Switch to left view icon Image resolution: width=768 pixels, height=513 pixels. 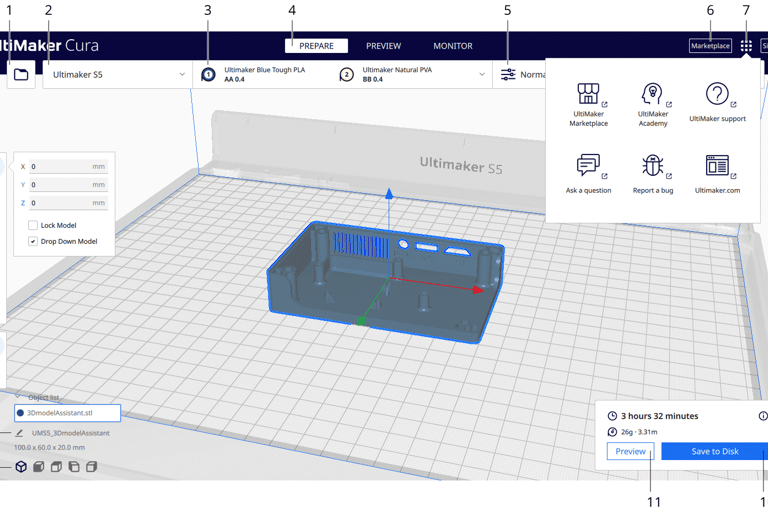pos(74,466)
